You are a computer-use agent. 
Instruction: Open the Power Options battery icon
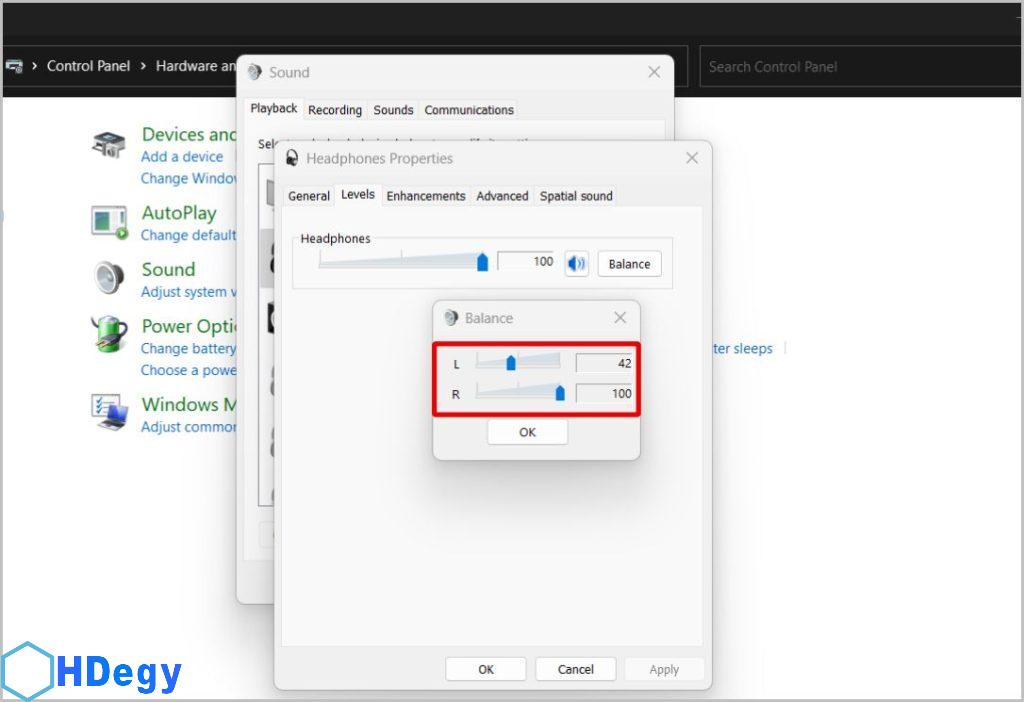click(109, 335)
